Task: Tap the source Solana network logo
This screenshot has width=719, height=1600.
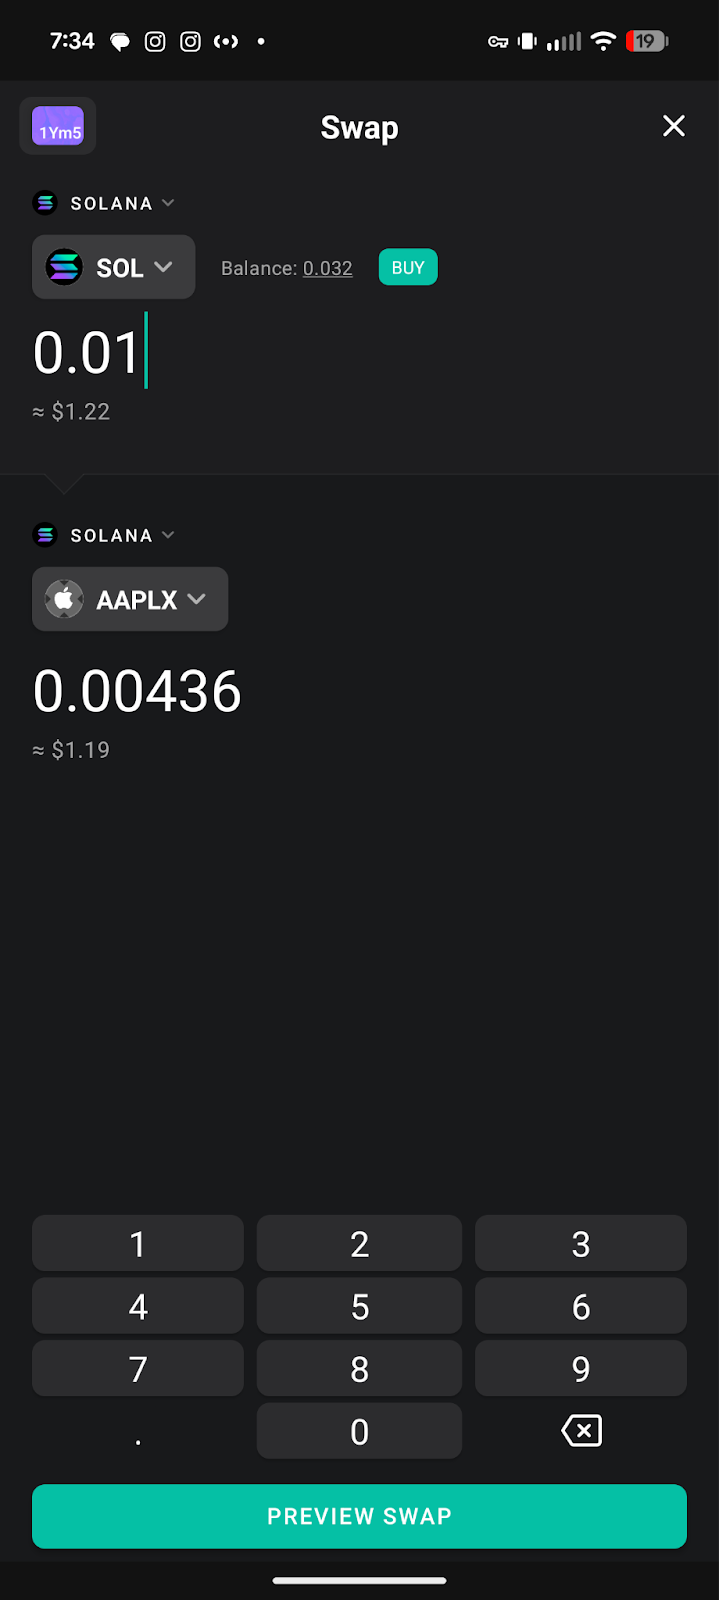Action: 45,203
